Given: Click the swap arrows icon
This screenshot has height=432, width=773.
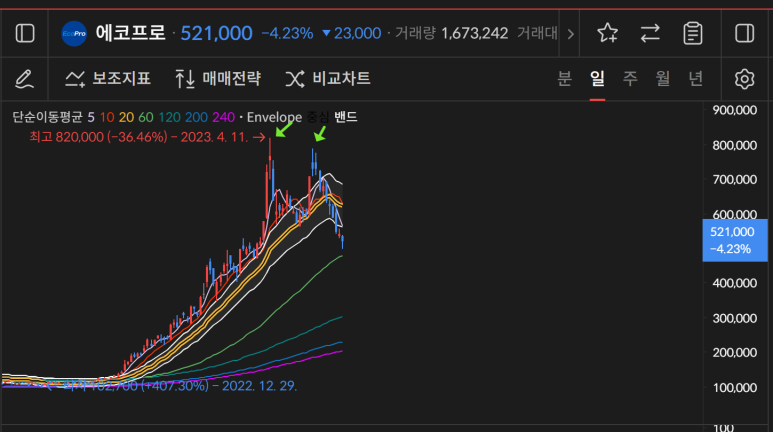Looking at the screenshot, I should pyautogui.click(x=650, y=34).
